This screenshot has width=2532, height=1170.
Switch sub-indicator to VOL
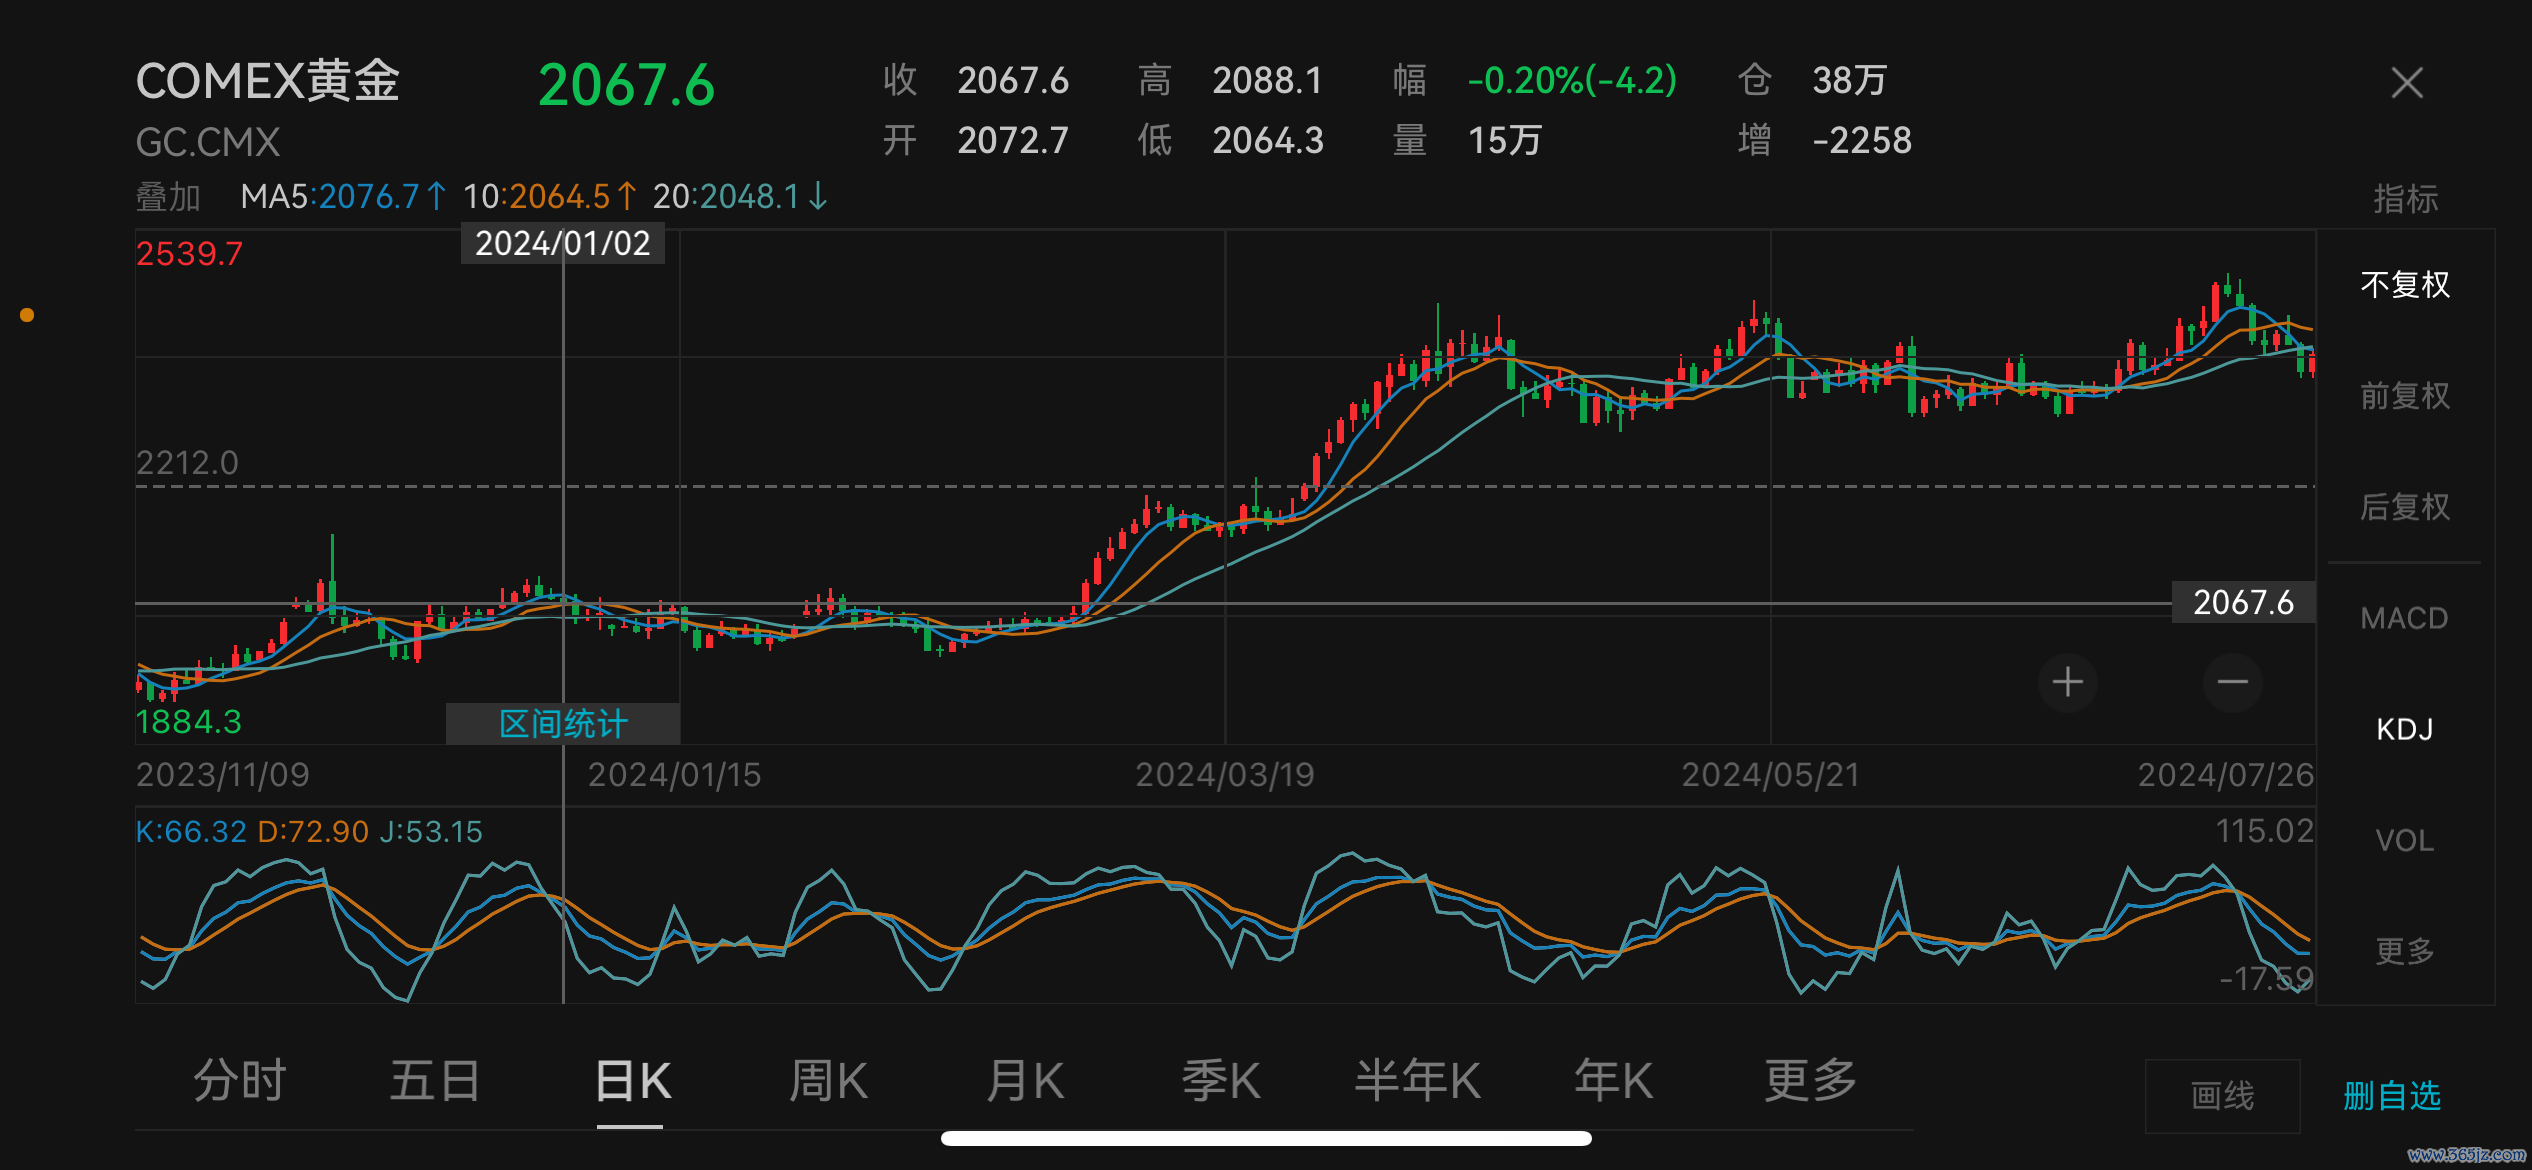(x=2404, y=840)
